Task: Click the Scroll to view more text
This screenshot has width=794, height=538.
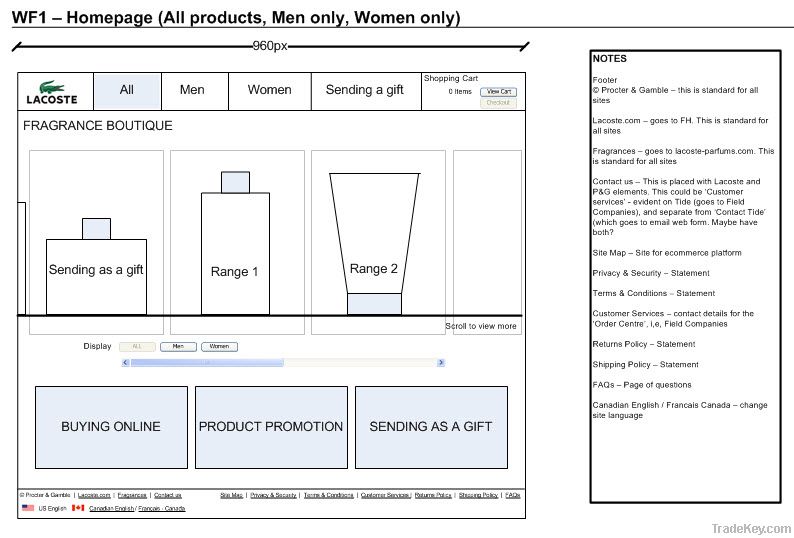Action: (481, 326)
